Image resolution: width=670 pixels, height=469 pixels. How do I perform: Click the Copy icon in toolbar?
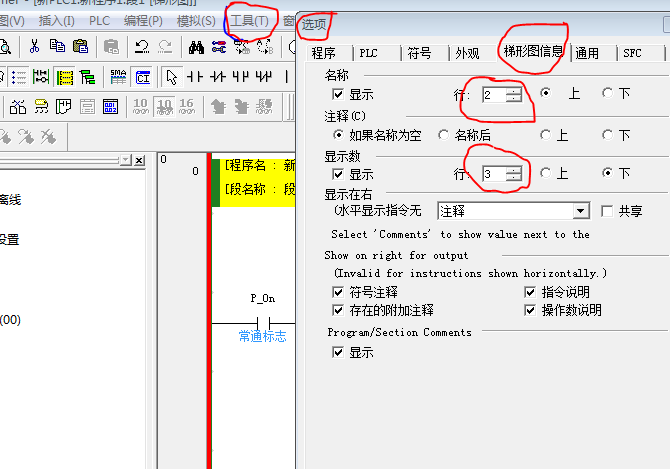[x=58, y=46]
